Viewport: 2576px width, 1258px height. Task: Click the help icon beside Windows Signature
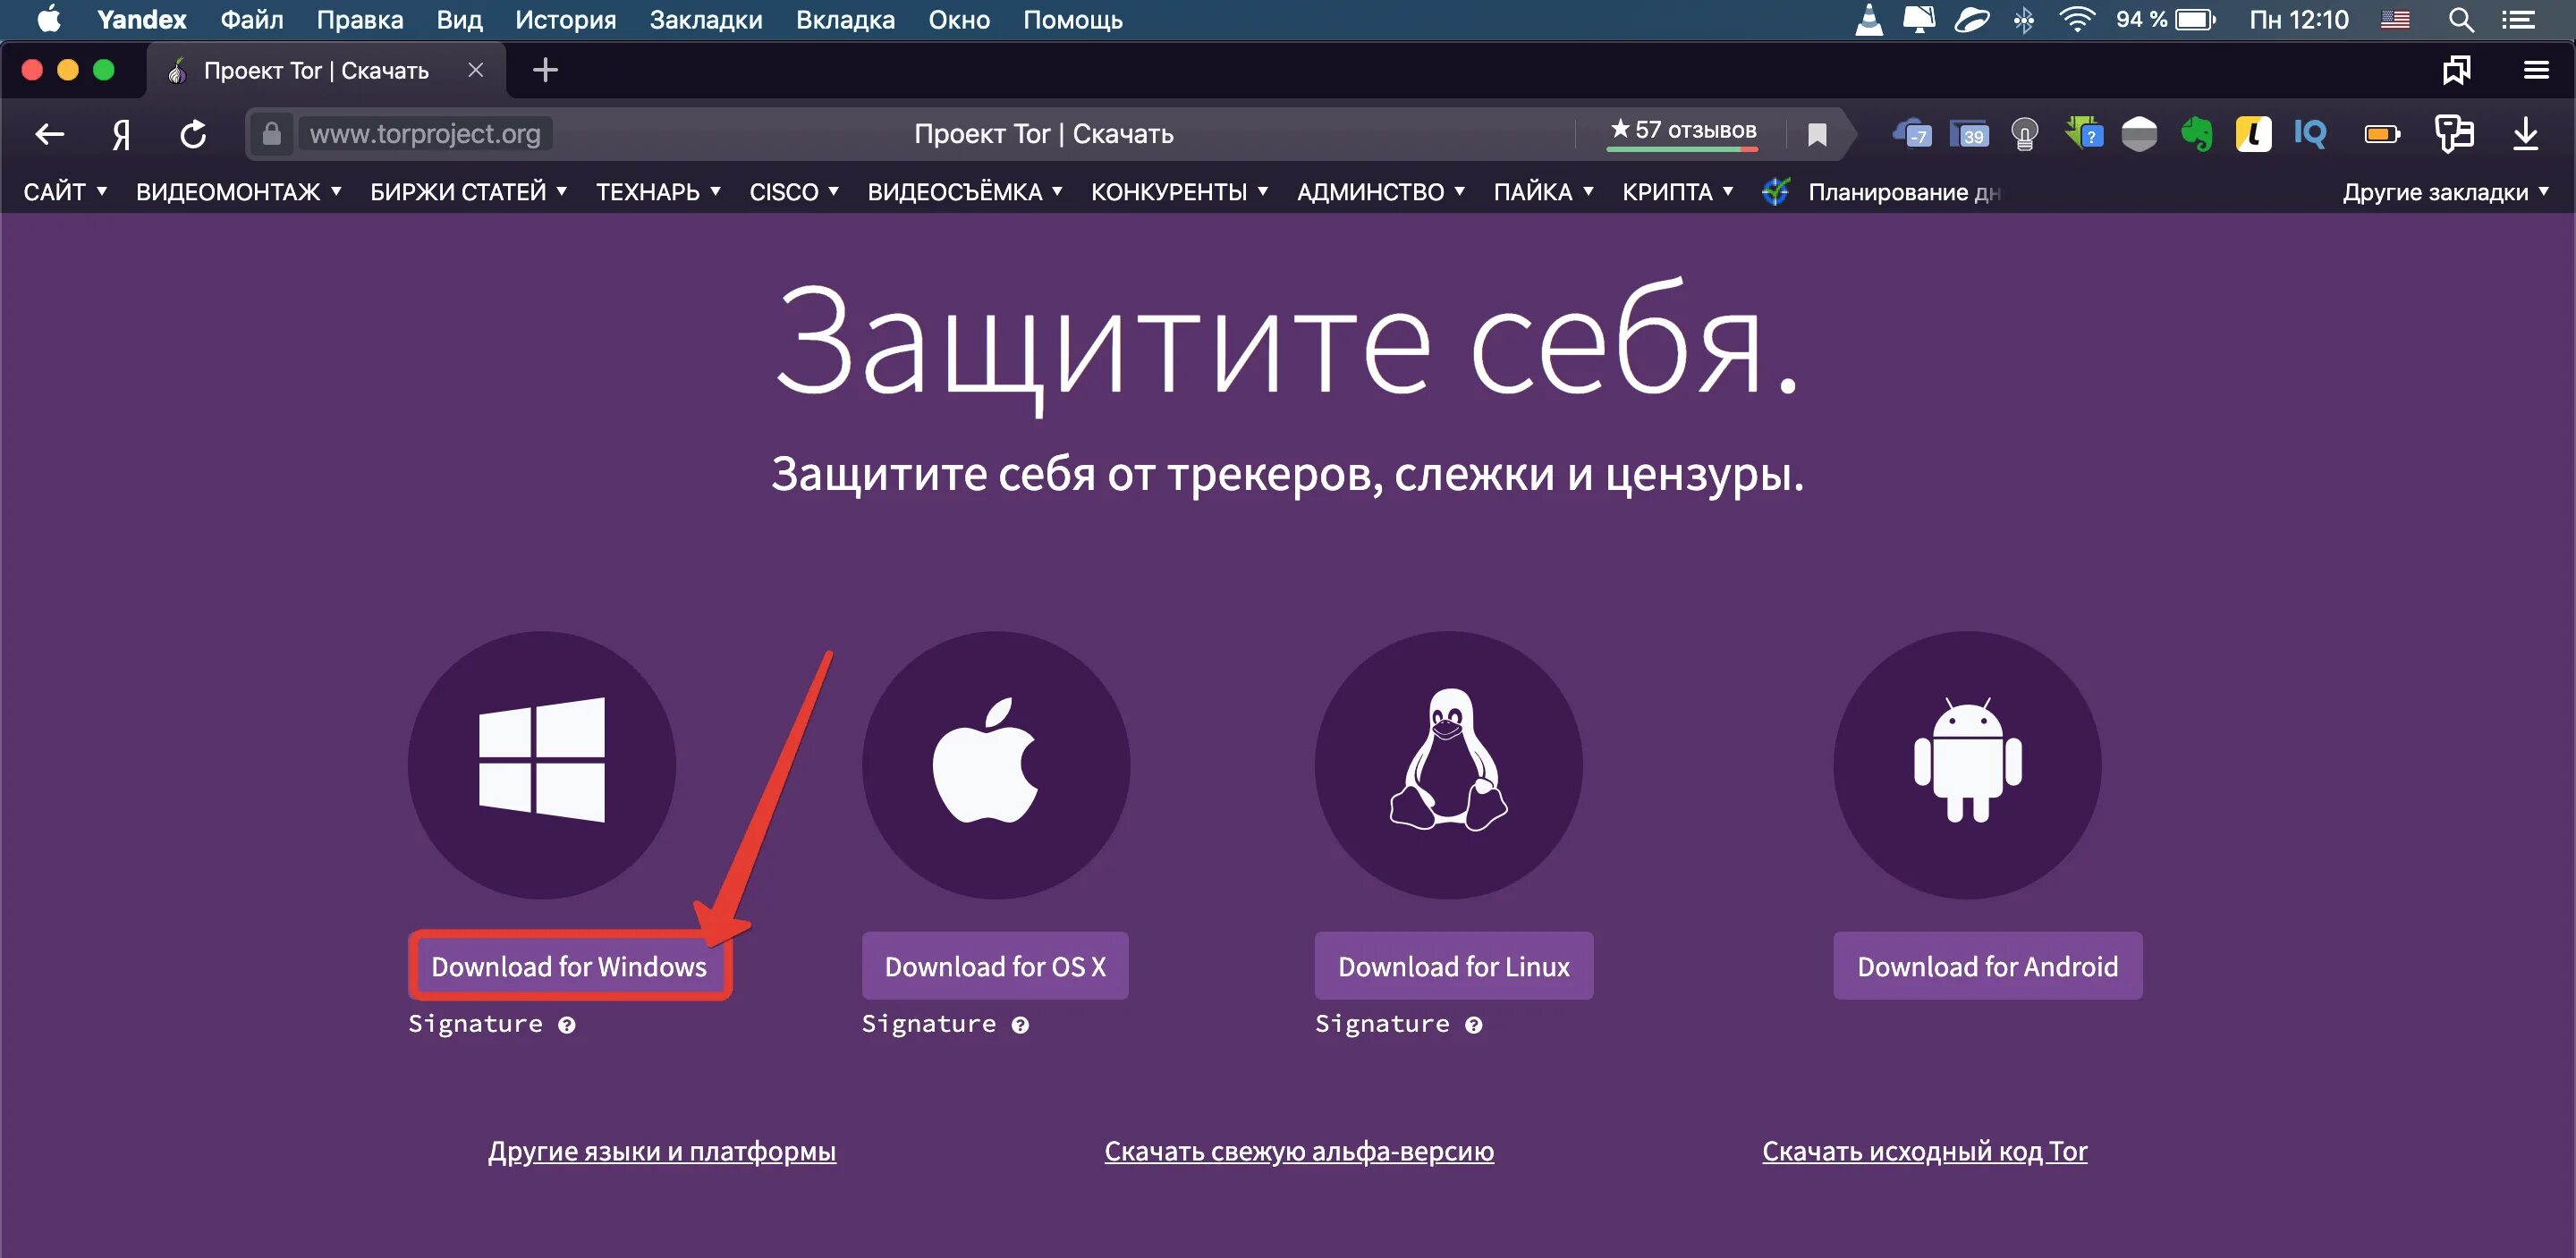point(567,1025)
